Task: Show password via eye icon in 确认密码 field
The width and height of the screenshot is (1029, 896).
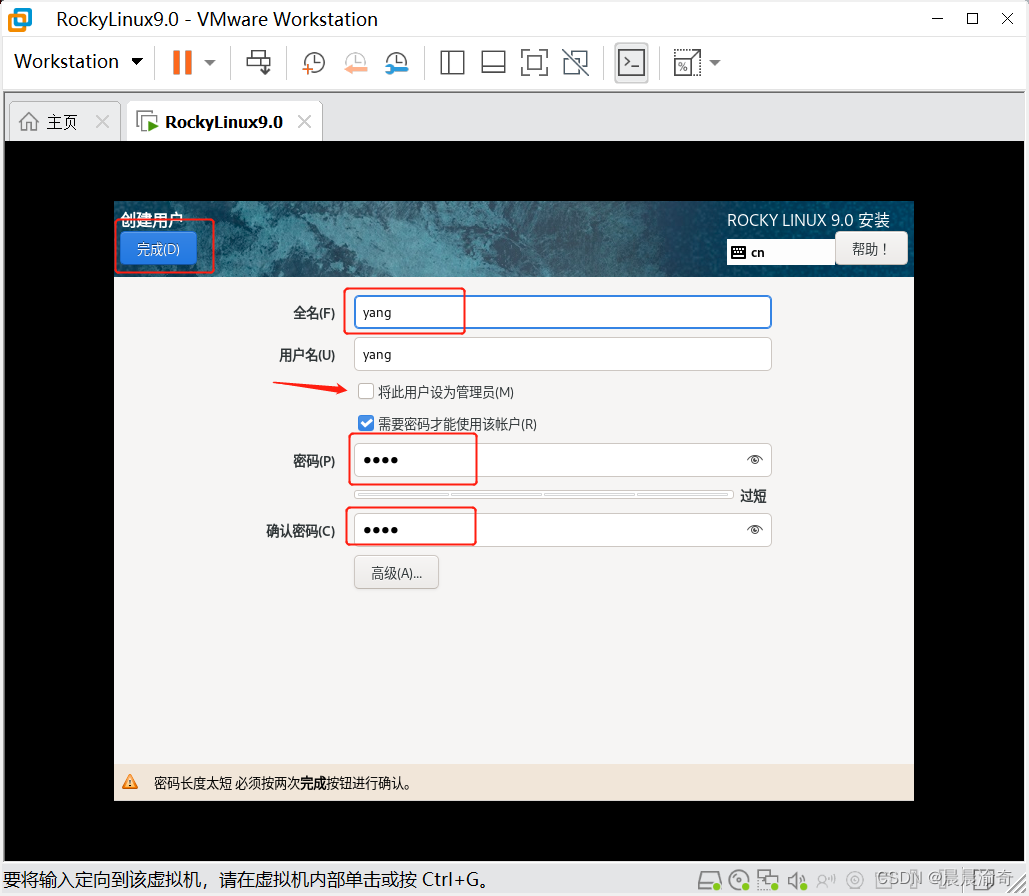Action: 755,529
